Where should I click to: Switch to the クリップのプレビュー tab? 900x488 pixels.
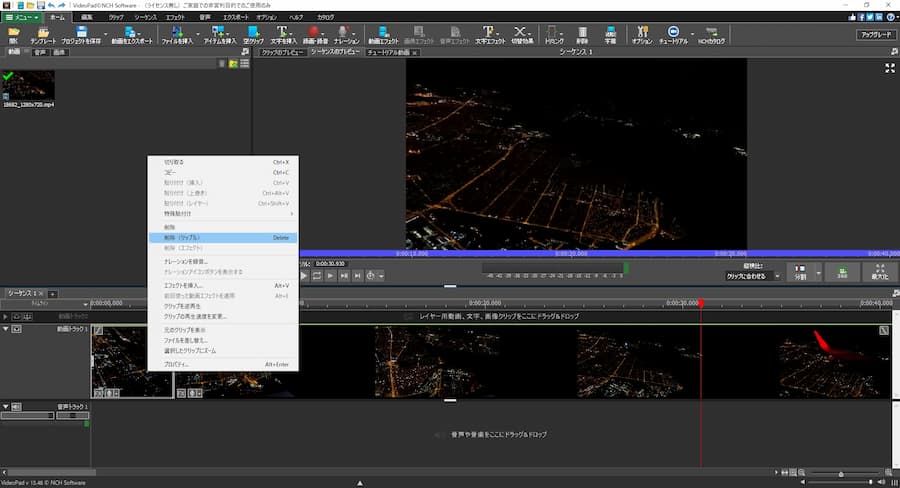click(x=281, y=51)
